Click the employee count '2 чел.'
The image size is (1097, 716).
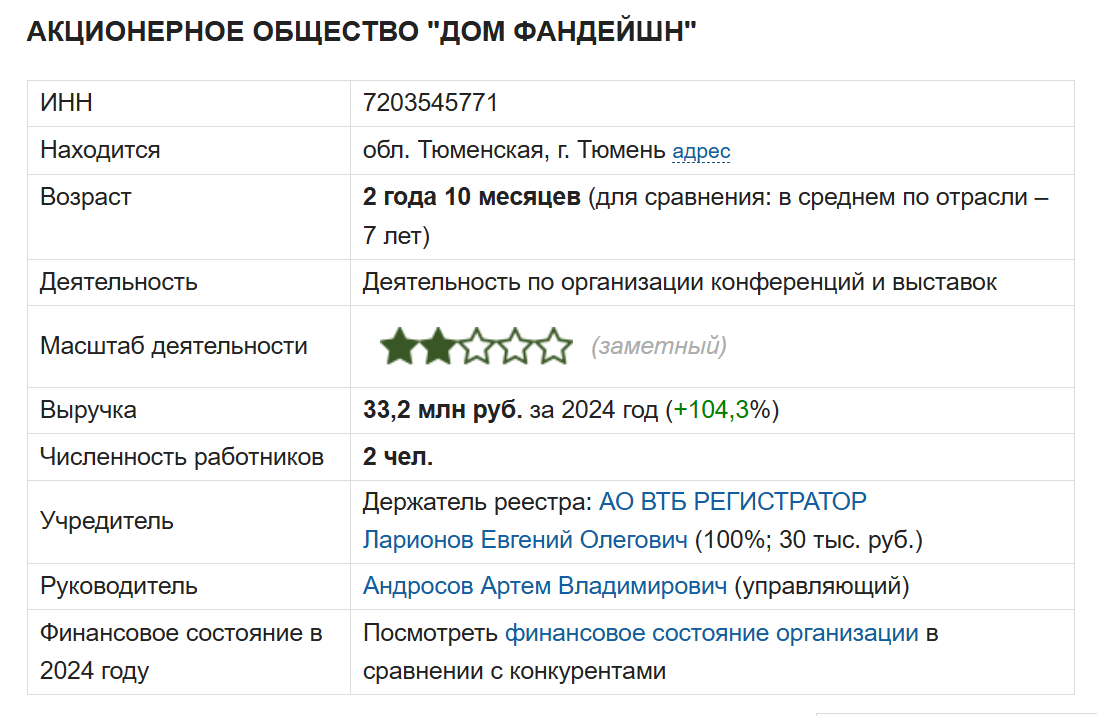(x=398, y=457)
